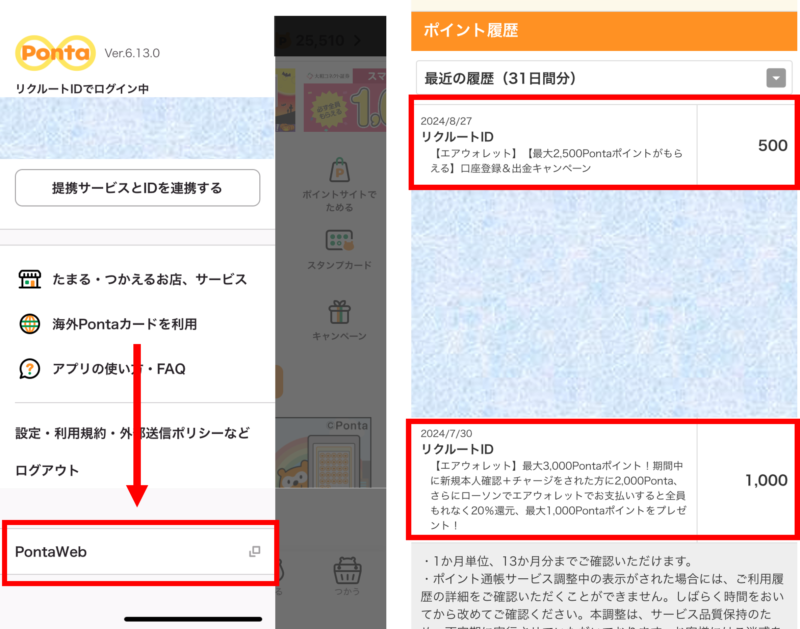800x629 pixels.
Task: Click the Ver.6.13.0 version label
Action: point(132,53)
